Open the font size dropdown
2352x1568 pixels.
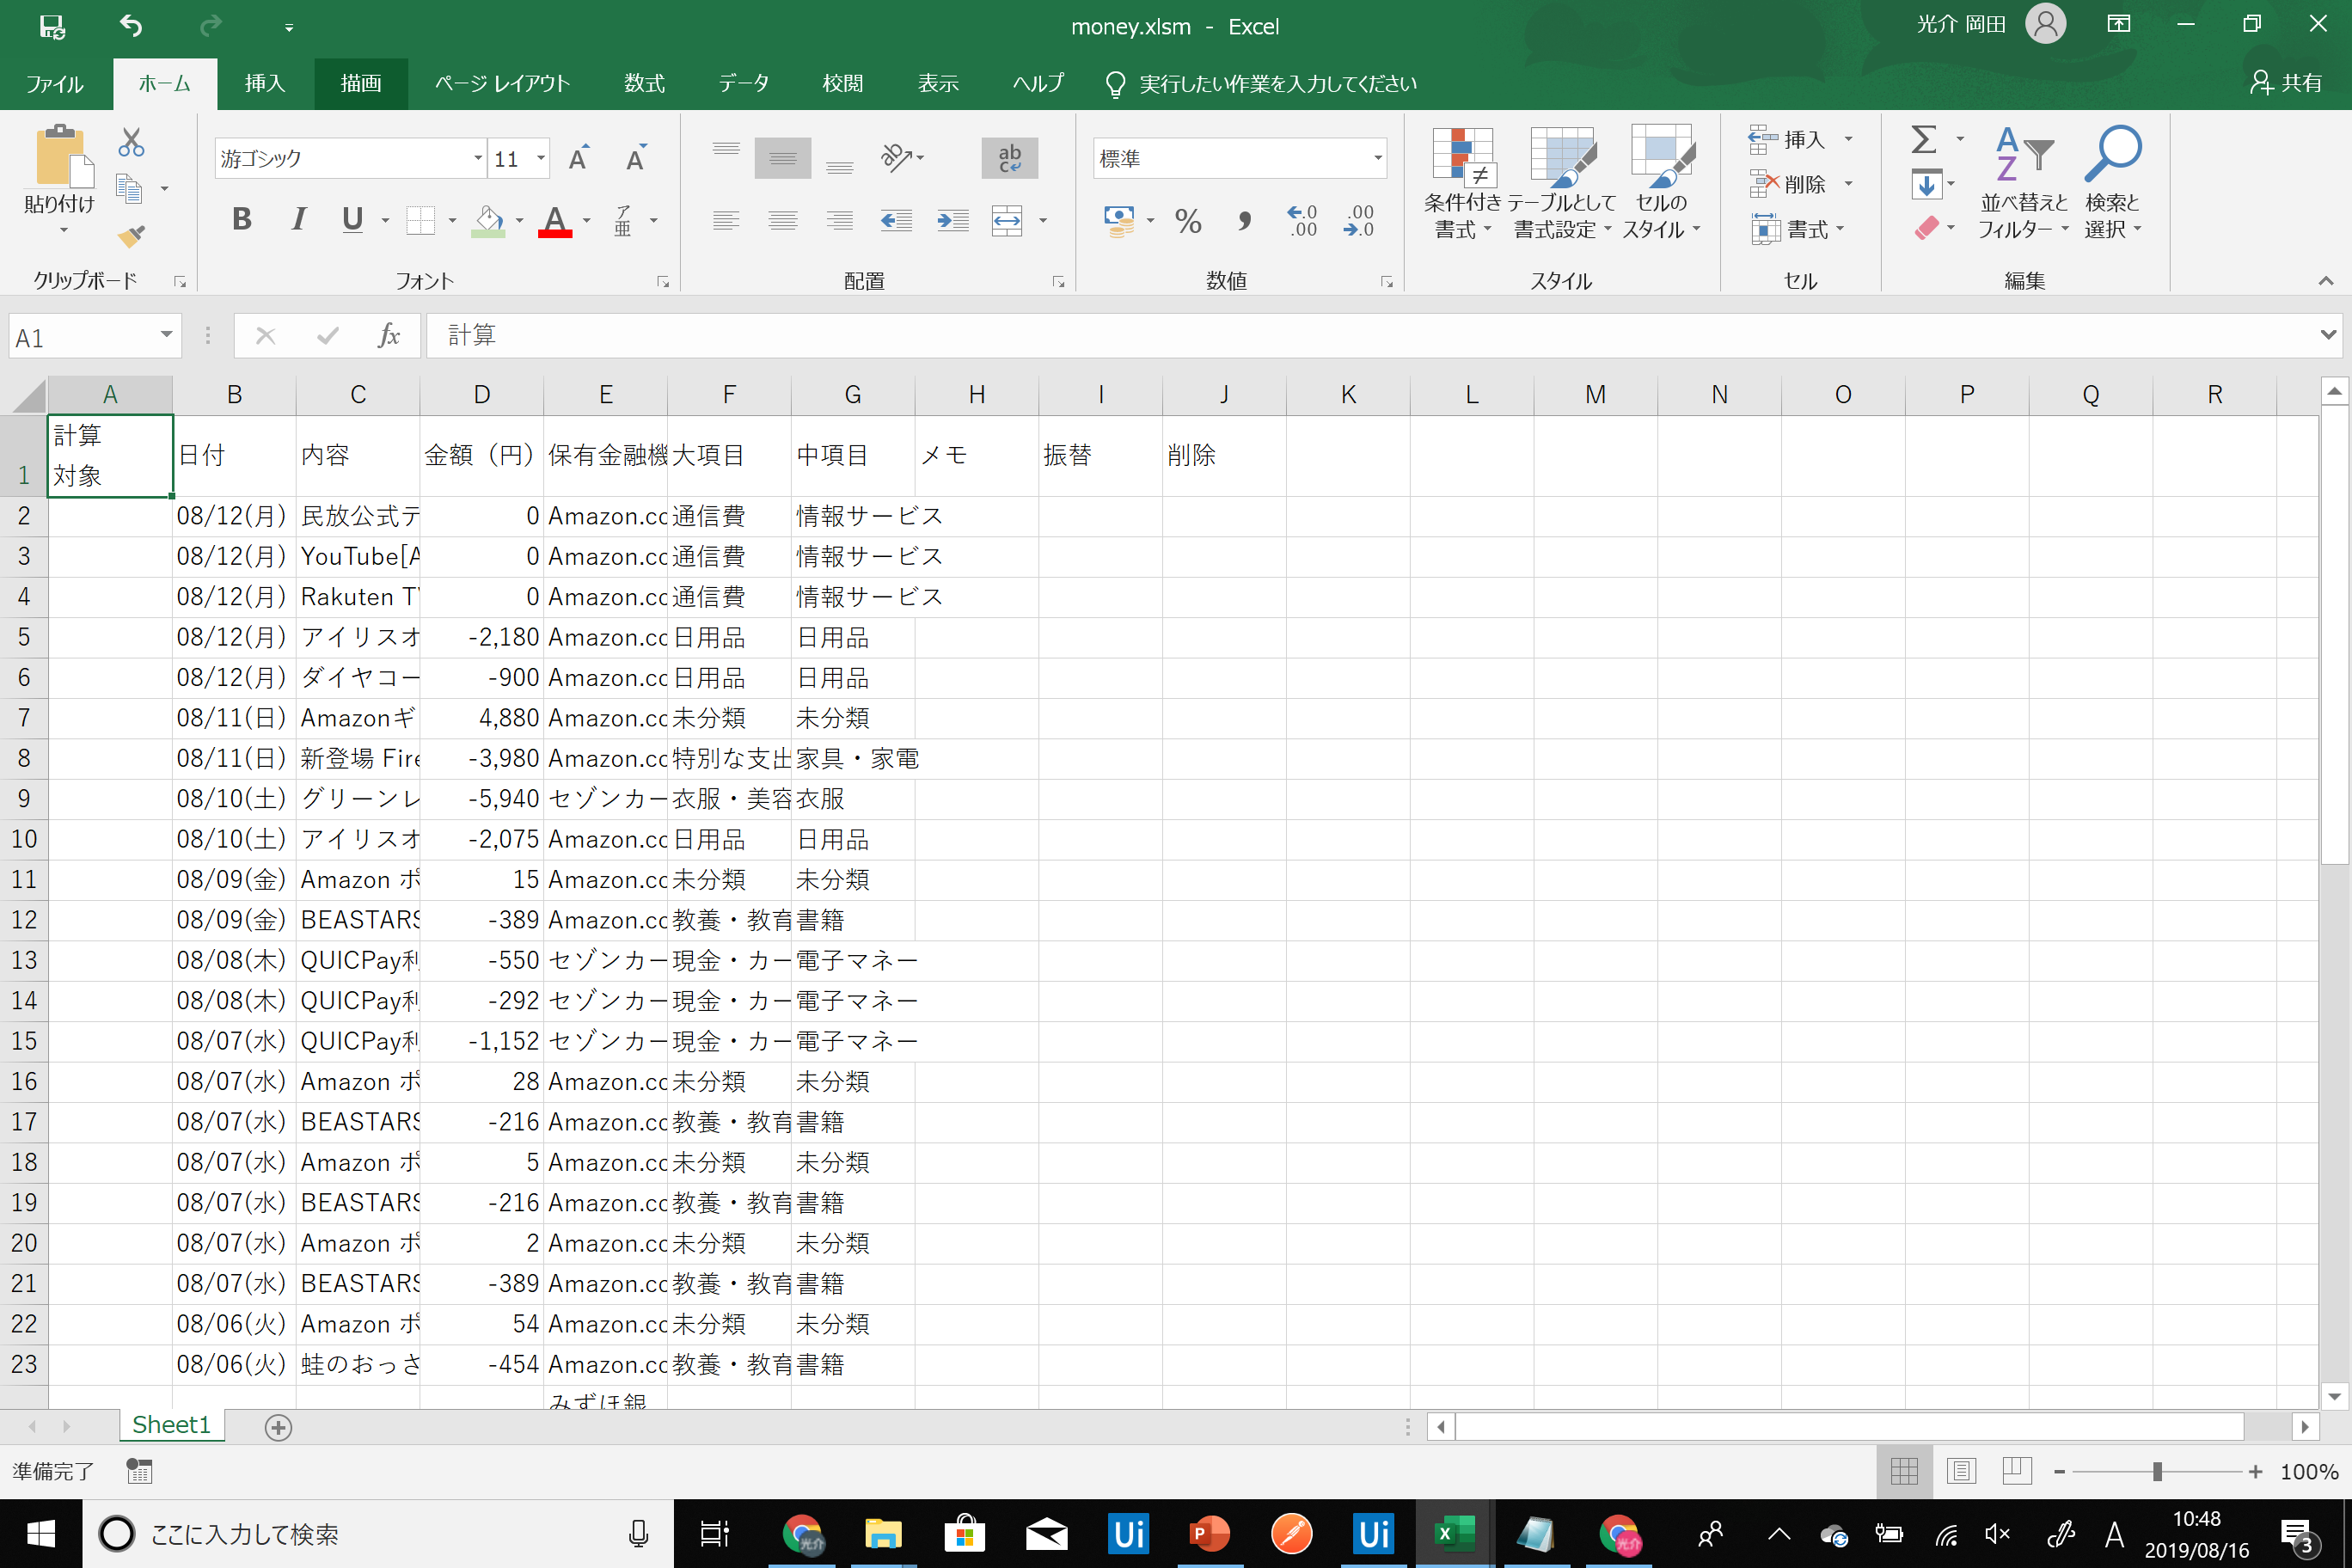(x=539, y=157)
